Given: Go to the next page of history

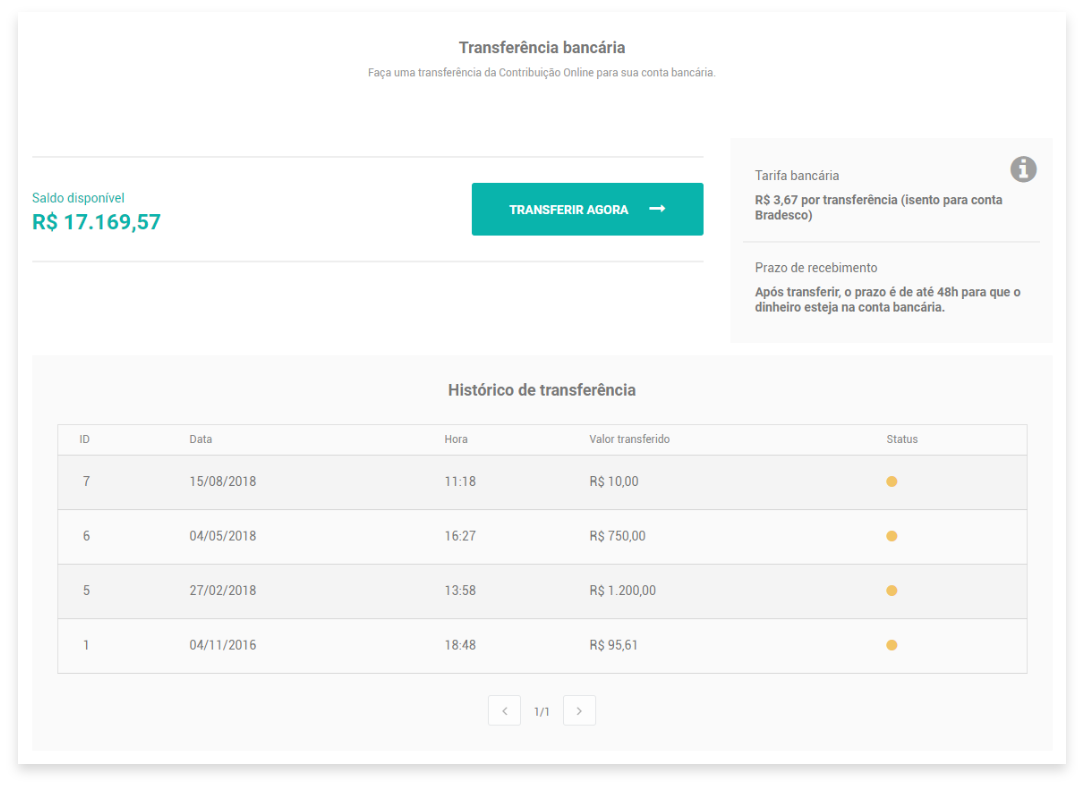Looking at the screenshot, I should pos(579,711).
